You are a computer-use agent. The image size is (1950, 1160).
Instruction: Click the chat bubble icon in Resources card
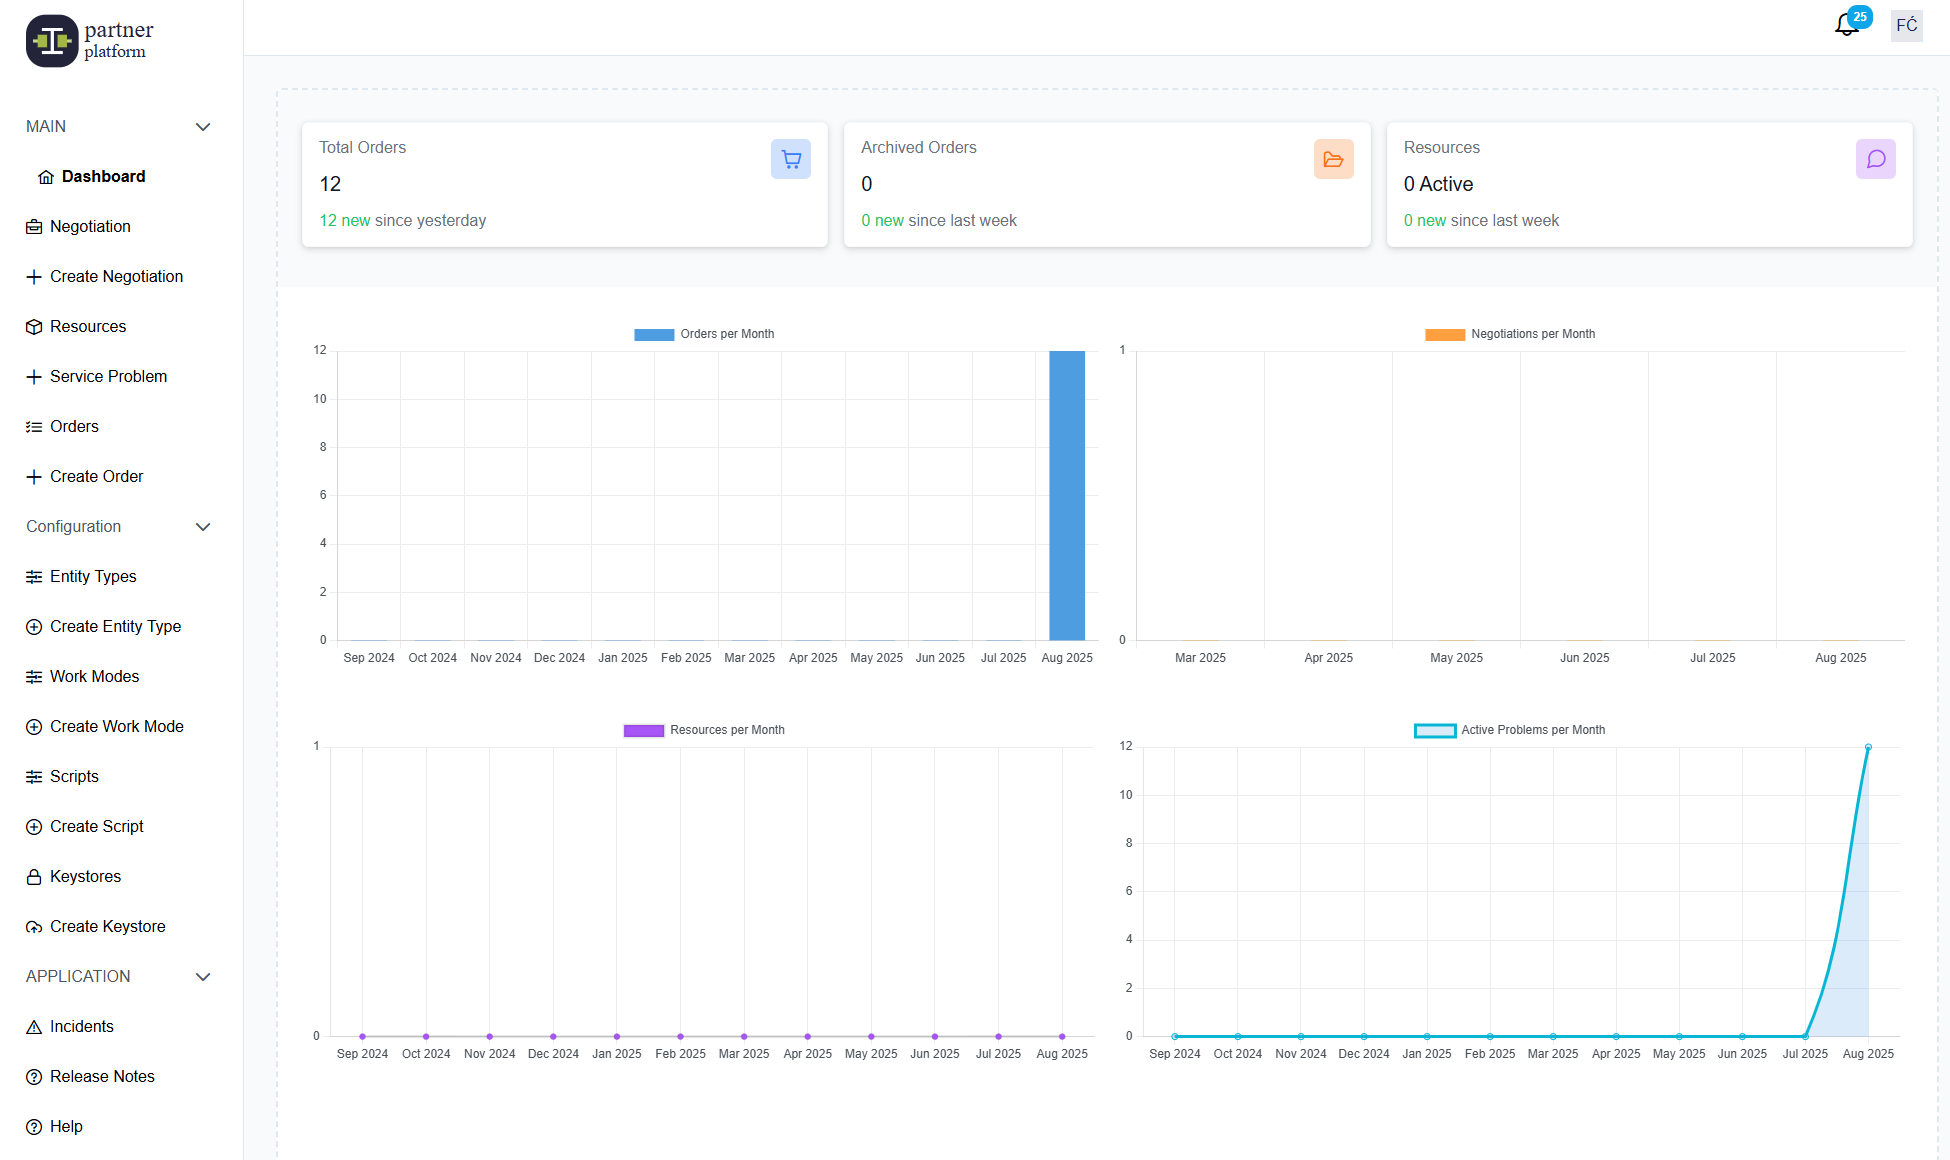click(1875, 159)
